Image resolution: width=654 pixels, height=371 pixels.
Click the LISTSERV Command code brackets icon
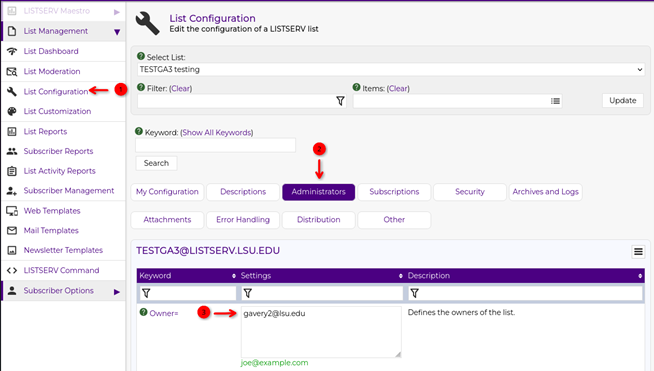(12, 270)
